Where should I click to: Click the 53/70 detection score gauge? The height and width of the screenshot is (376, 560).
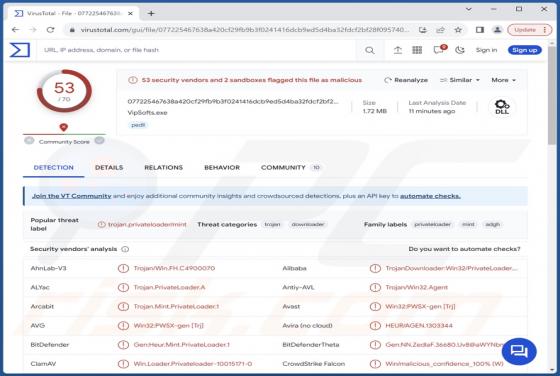[64, 91]
